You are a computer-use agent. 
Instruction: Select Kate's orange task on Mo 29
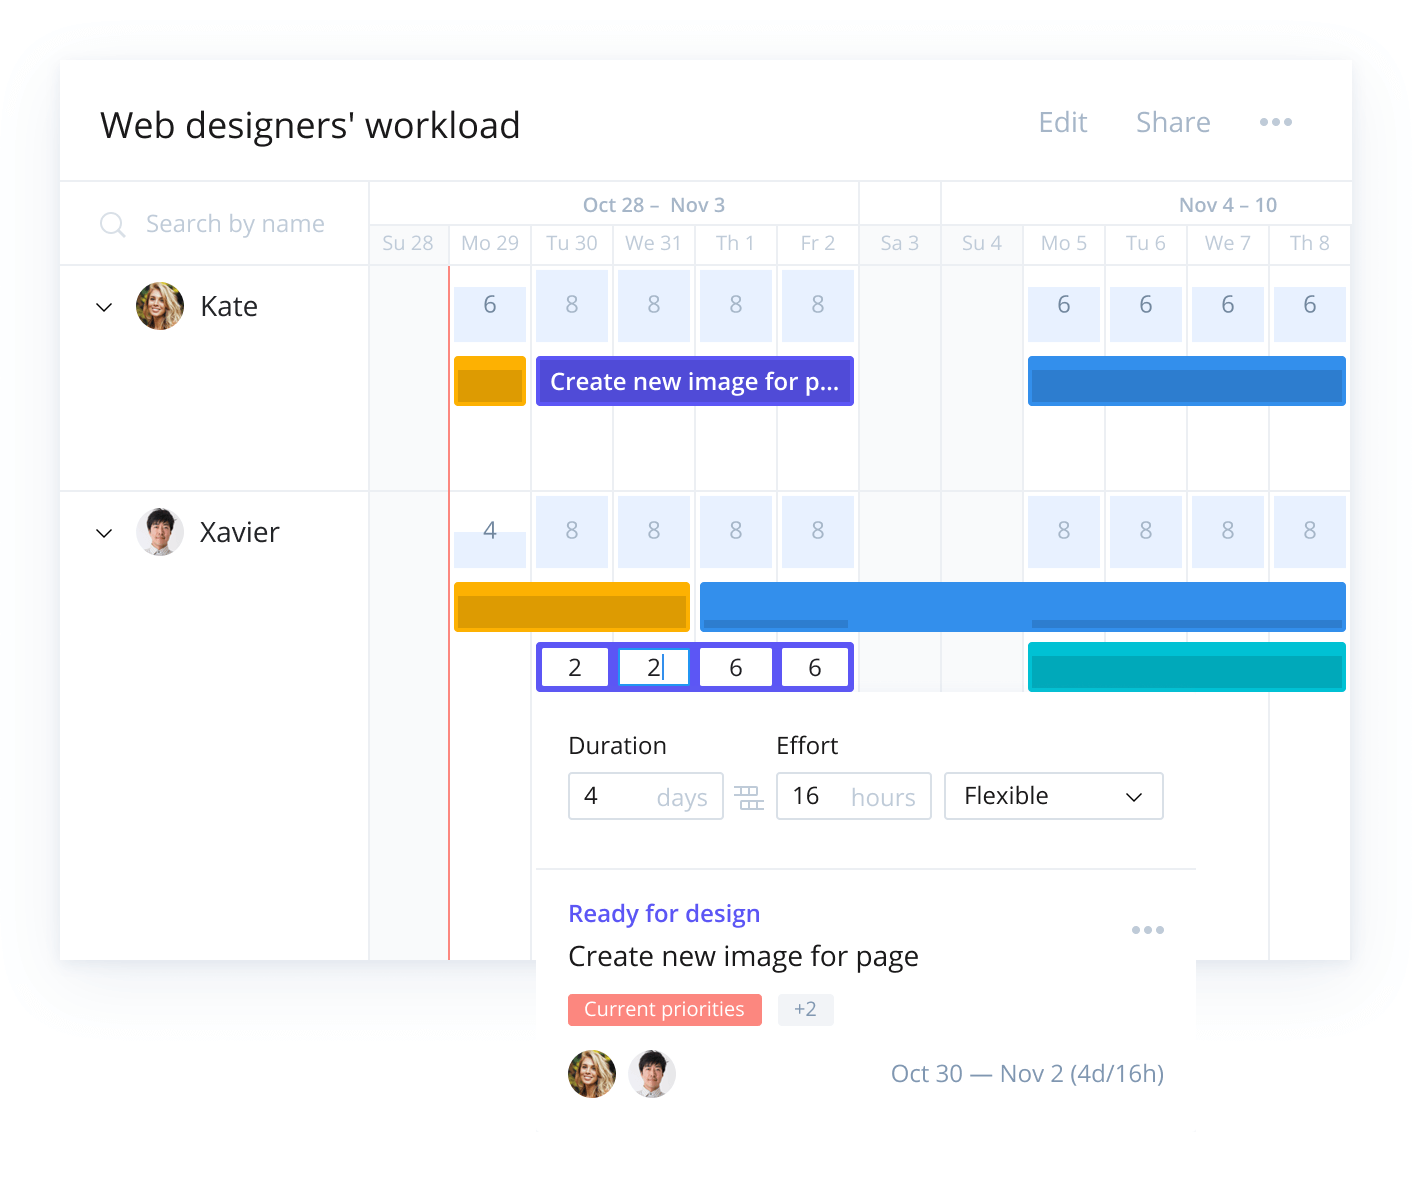tap(490, 381)
